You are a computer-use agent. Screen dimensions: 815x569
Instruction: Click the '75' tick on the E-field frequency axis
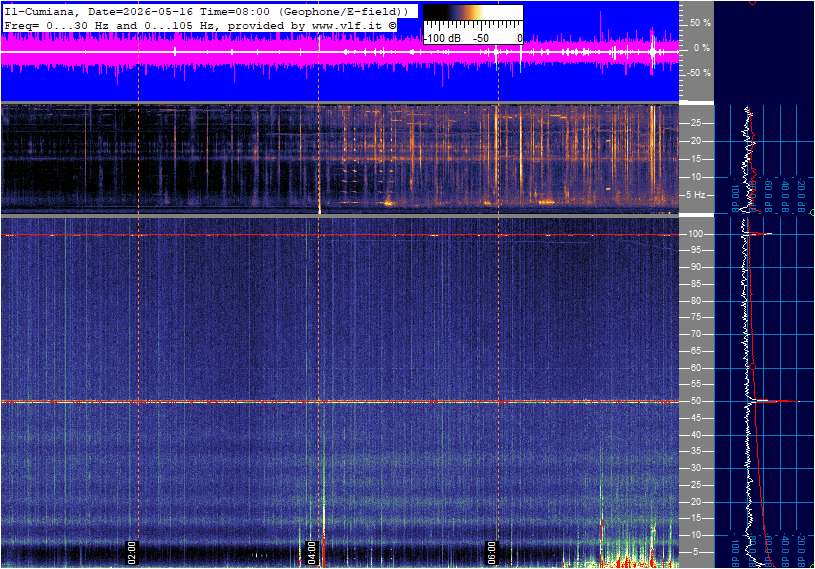click(695, 317)
